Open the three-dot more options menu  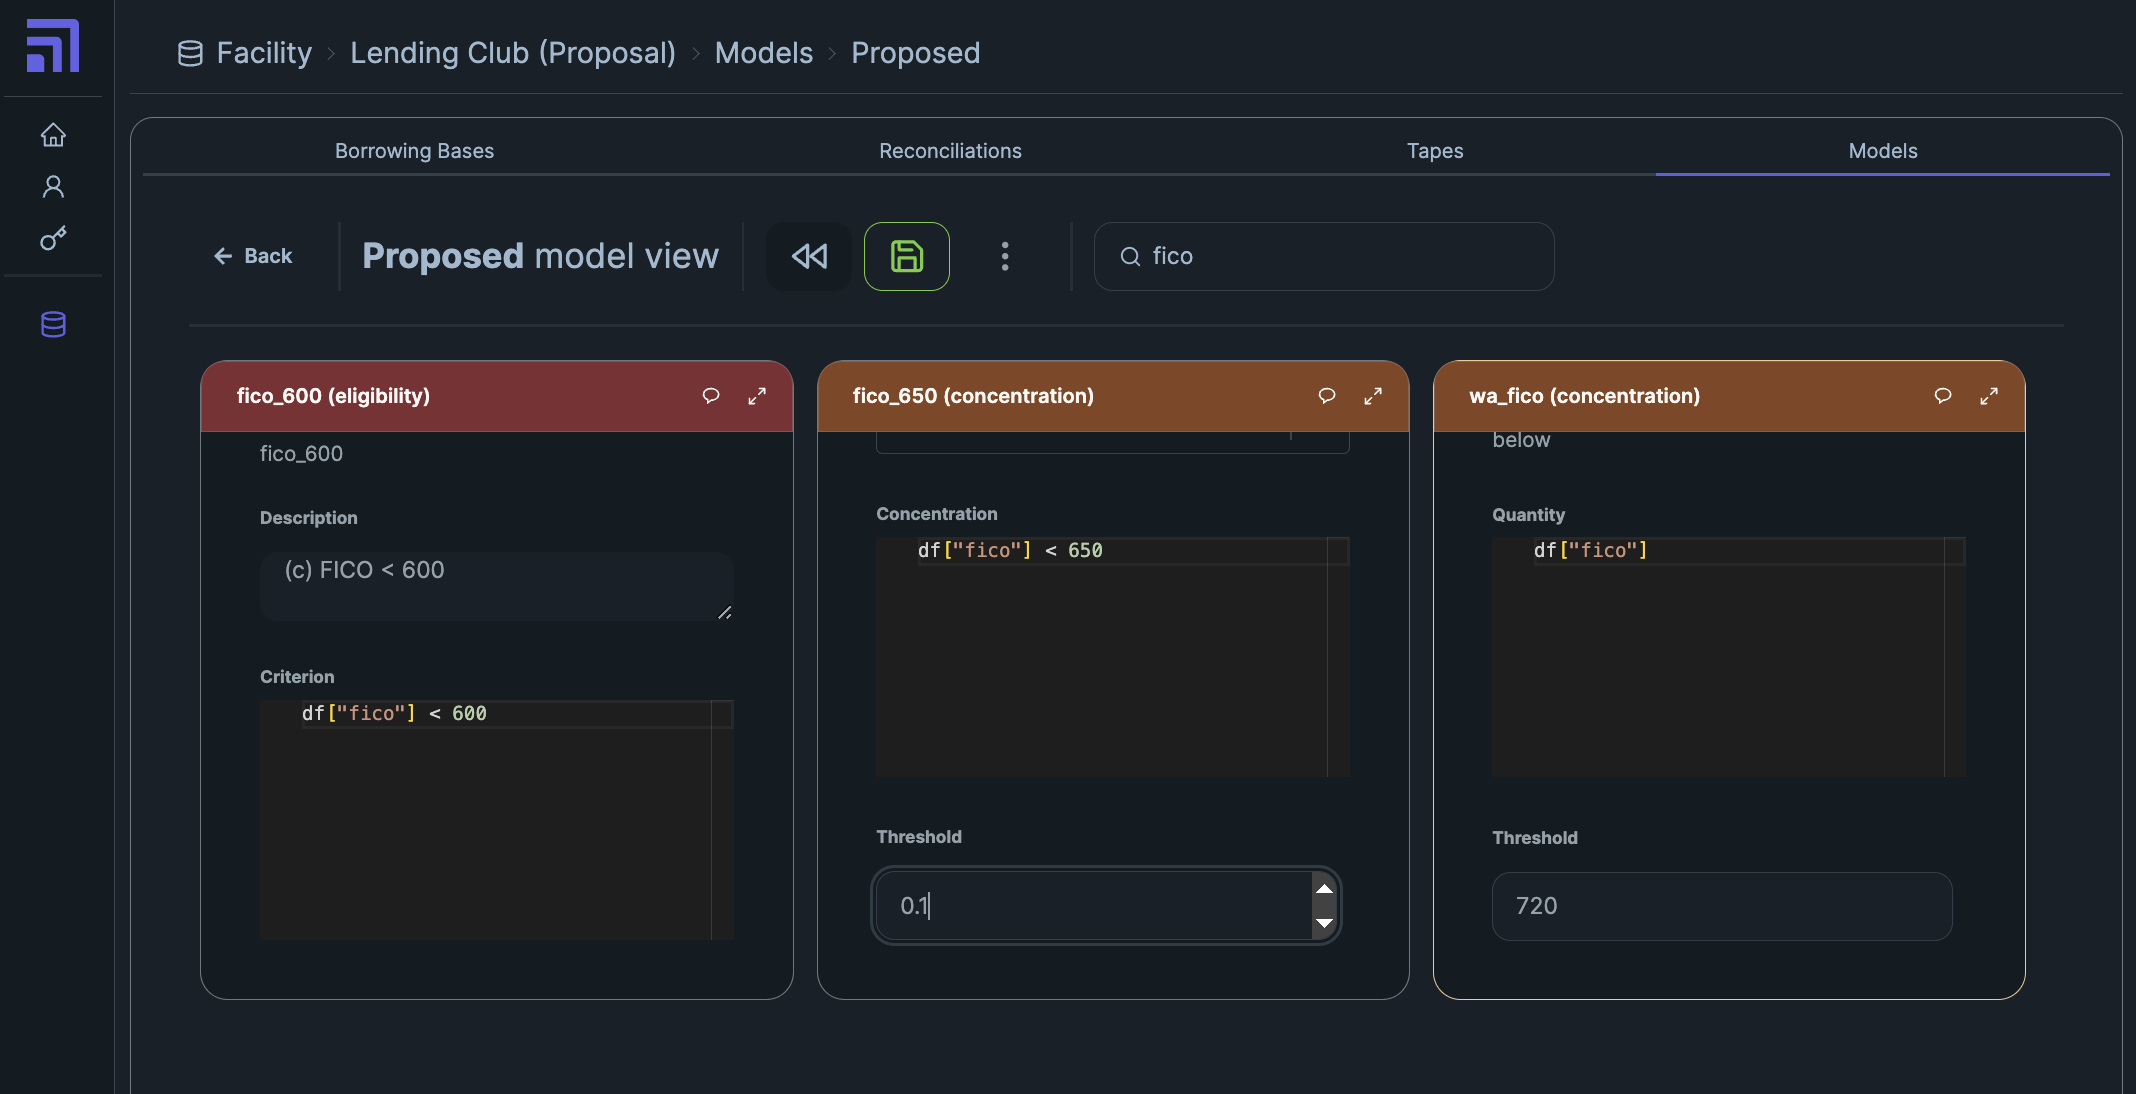pyautogui.click(x=1005, y=257)
